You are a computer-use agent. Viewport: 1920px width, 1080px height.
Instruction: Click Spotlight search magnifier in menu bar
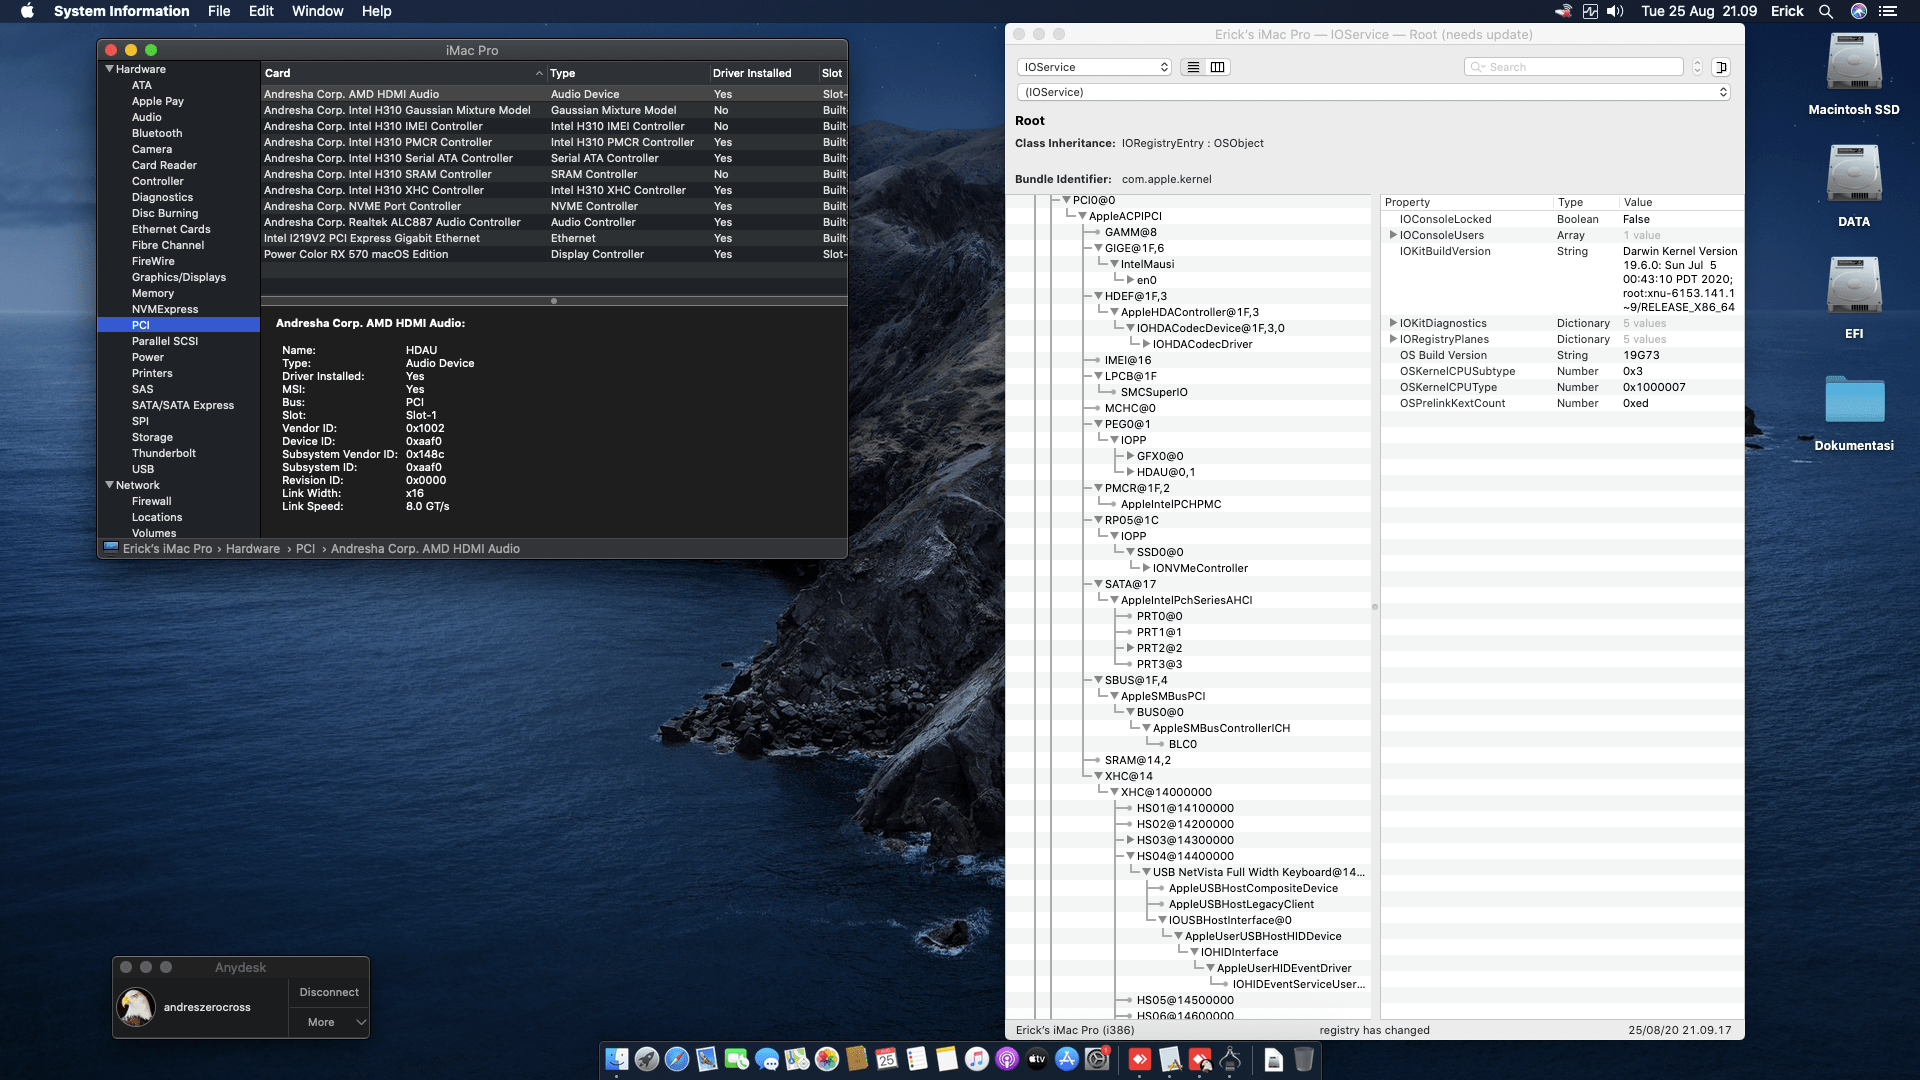point(1826,11)
